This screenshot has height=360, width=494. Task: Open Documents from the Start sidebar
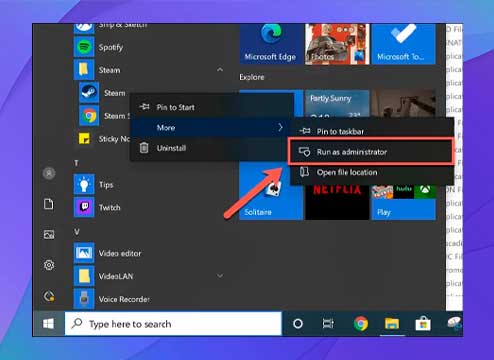(x=49, y=204)
